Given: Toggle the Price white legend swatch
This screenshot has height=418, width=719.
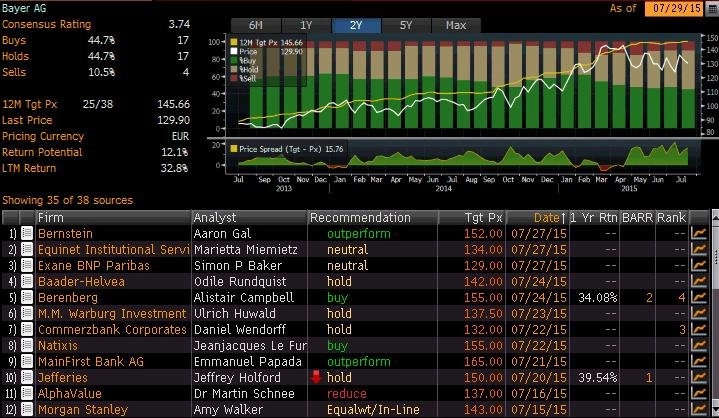Looking at the screenshot, I should 234,51.
